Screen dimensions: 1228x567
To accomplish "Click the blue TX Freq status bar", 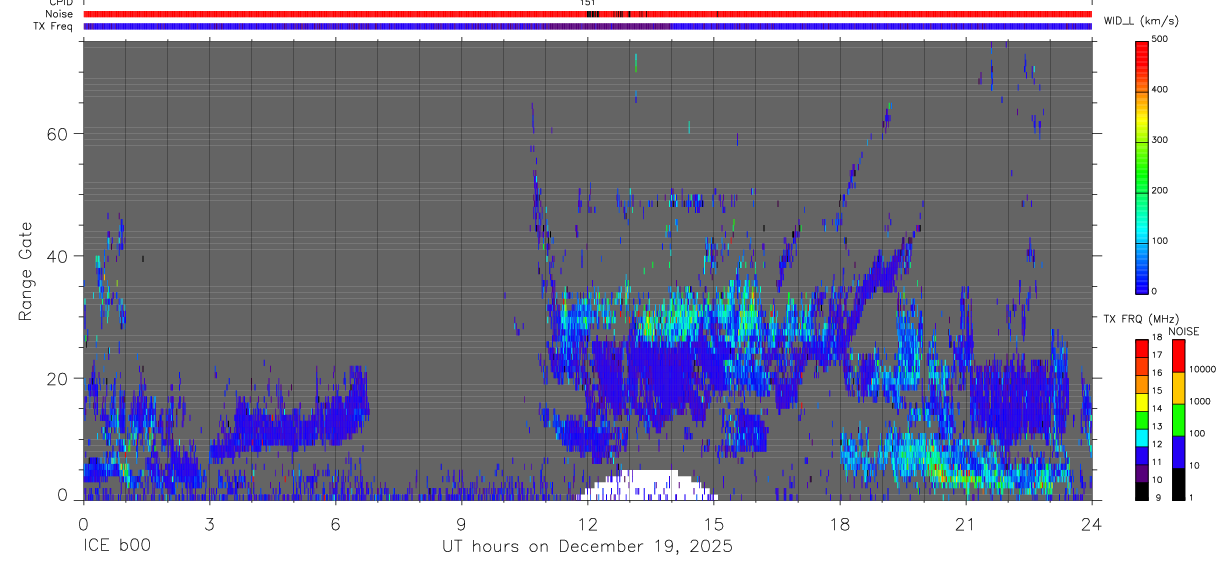I will (x=587, y=26).
